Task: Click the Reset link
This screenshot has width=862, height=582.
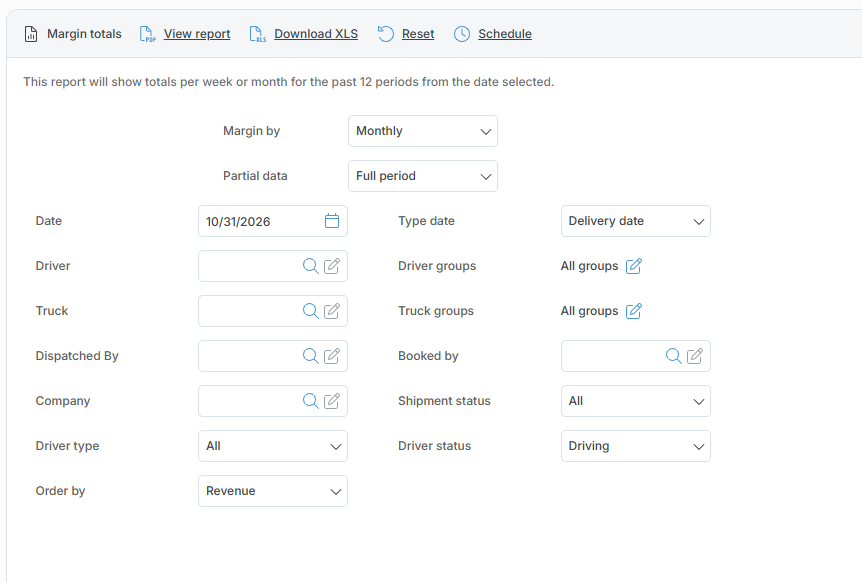Action: (418, 34)
